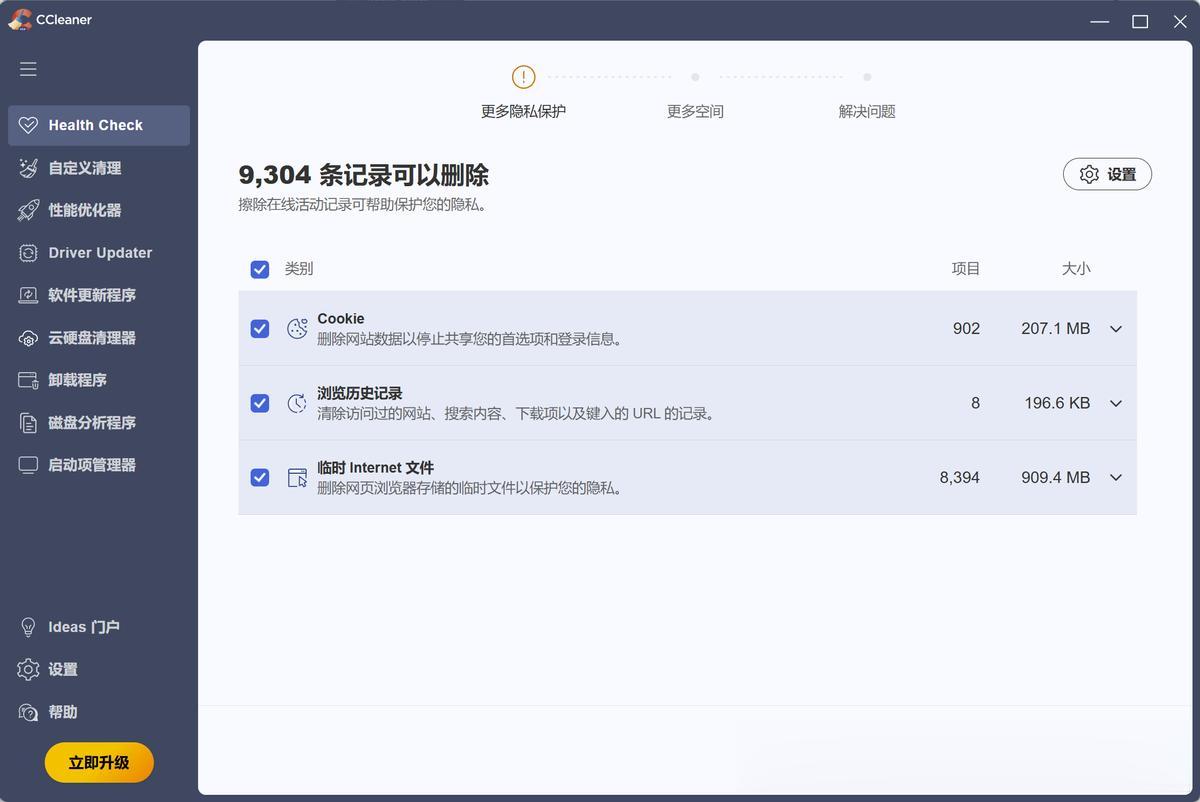The height and width of the screenshot is (802, 1200).
Task: Expand the 临时 Internet 文件 row chevron
Action: tap(1116, 478)
